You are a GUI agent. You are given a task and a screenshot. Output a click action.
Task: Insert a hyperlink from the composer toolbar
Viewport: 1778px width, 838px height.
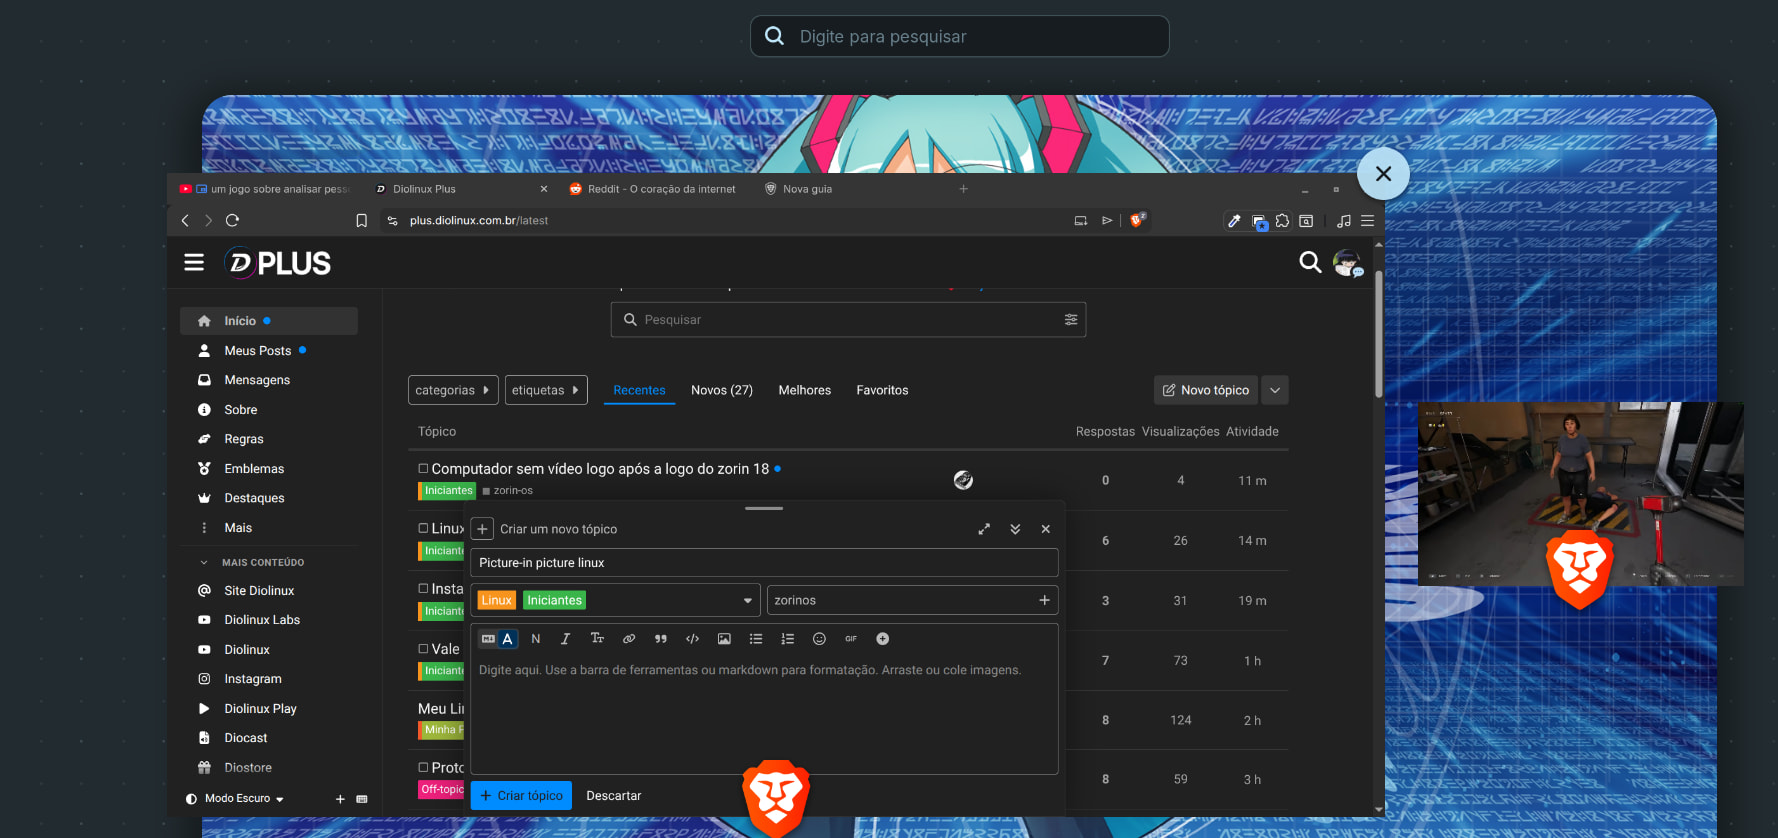[629, 639]
